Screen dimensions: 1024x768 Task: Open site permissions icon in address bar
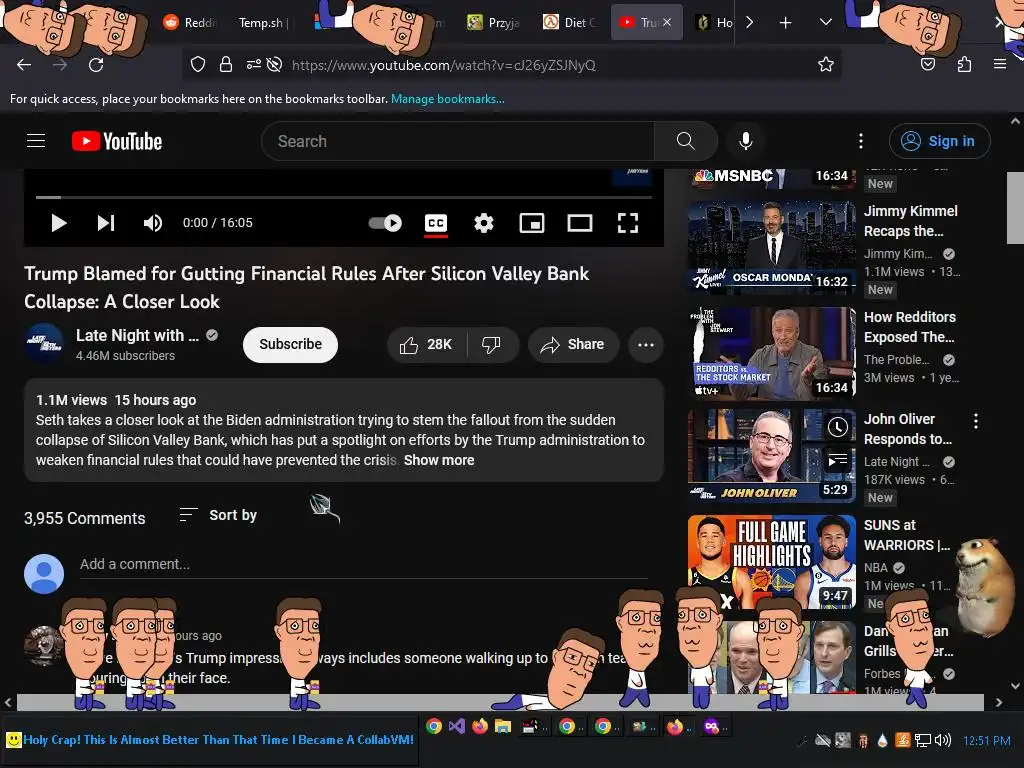point(253,65)
